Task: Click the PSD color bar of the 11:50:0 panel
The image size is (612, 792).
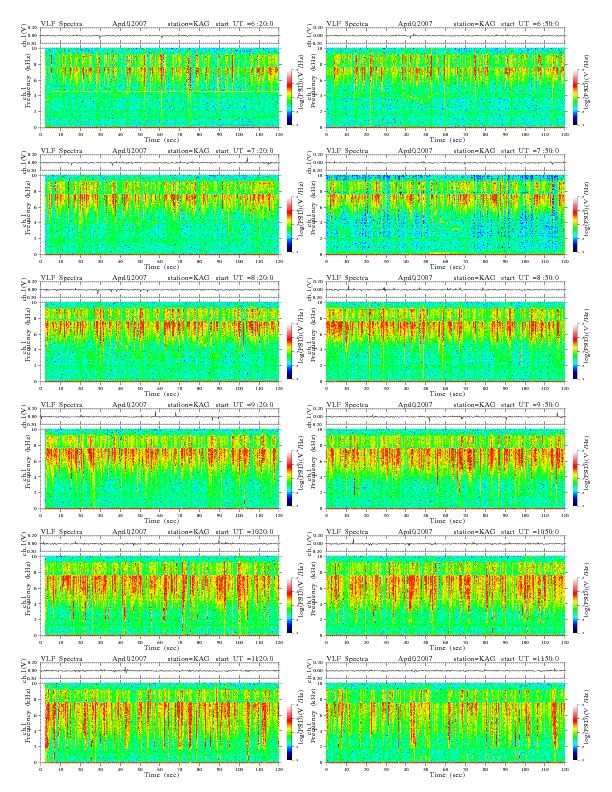Action: 576,732
